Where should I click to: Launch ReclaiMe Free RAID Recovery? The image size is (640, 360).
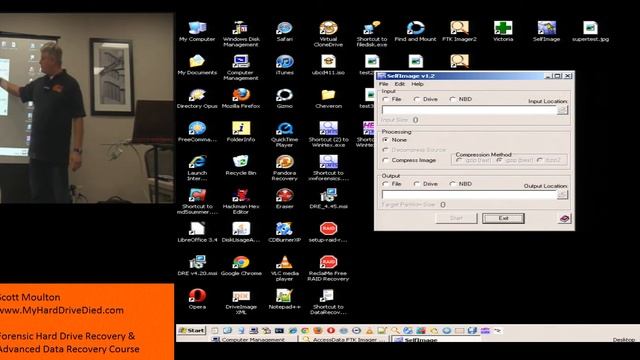(x=328, y=268)
